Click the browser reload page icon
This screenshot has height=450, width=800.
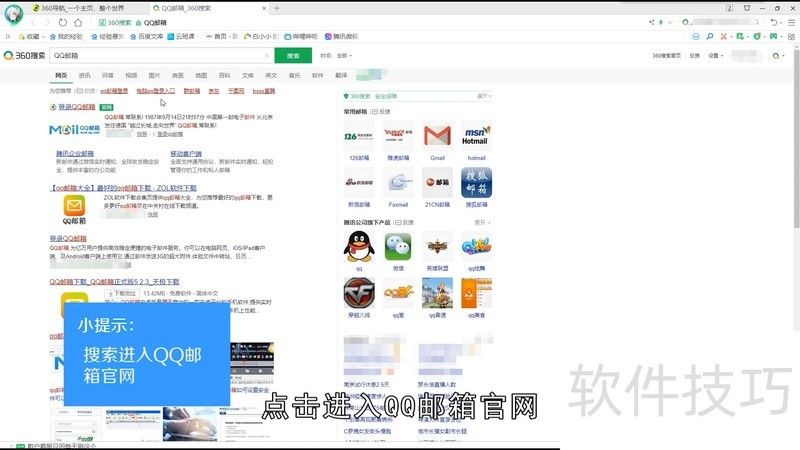62,22
